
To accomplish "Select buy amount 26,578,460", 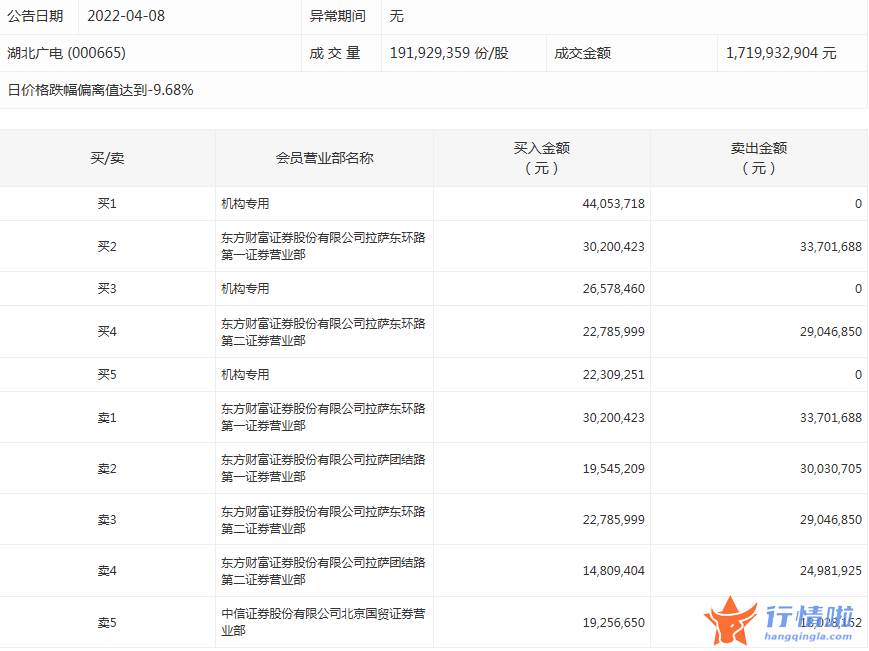I will pyautogui.click(x=614, y=289).
